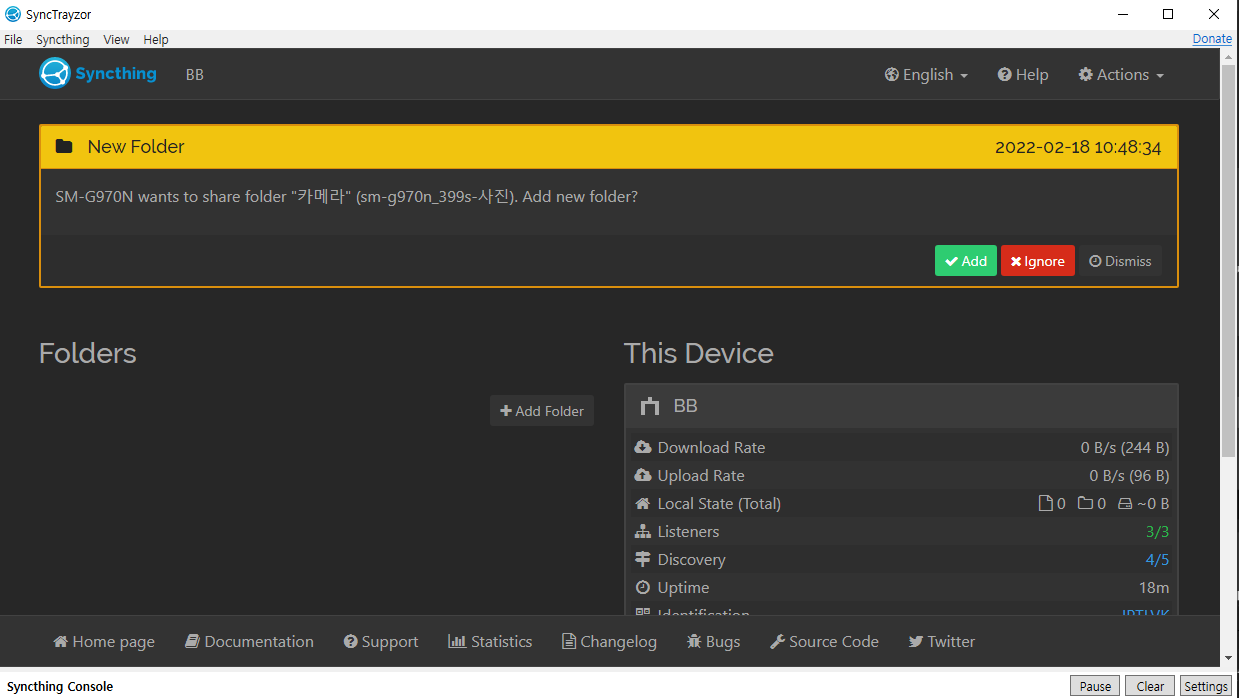
Task: Open the Syncthing menu
Action: pos(63,40)
